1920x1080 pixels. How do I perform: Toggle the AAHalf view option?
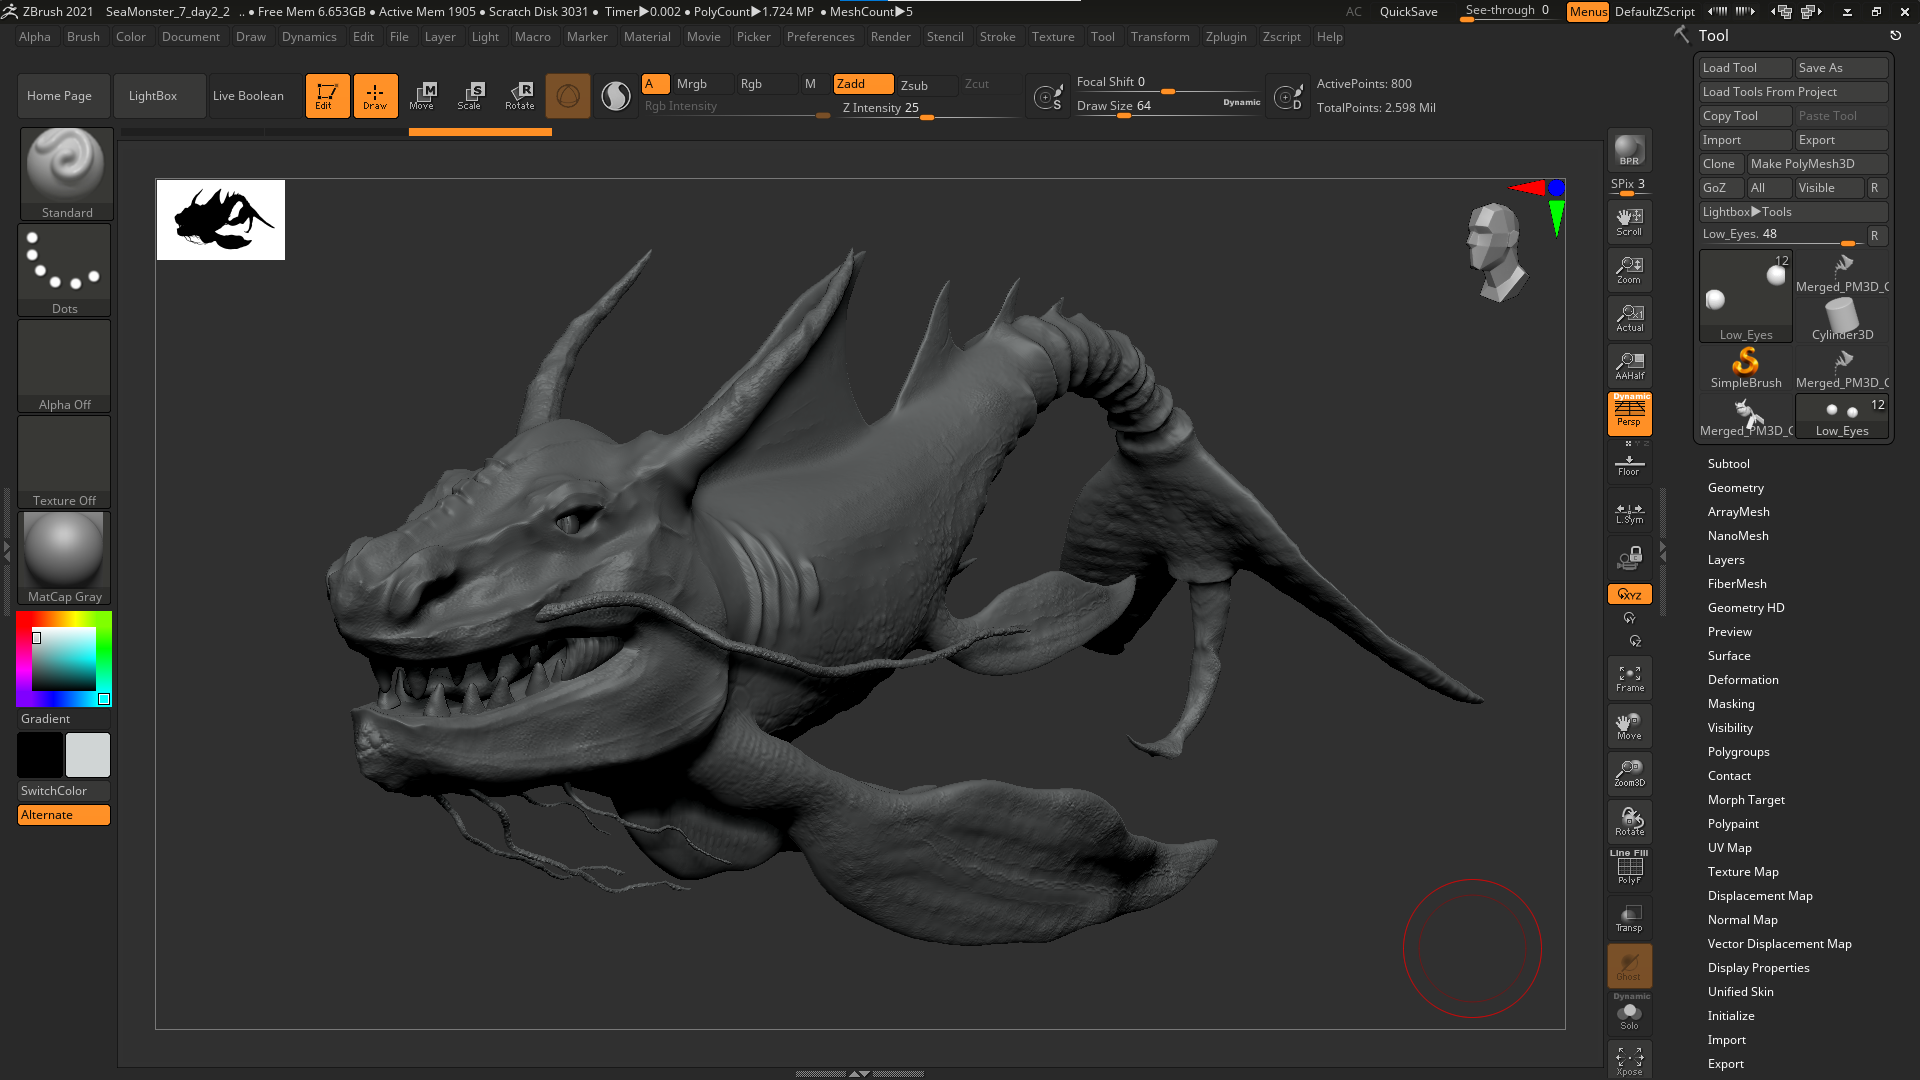click(1629, 365)
